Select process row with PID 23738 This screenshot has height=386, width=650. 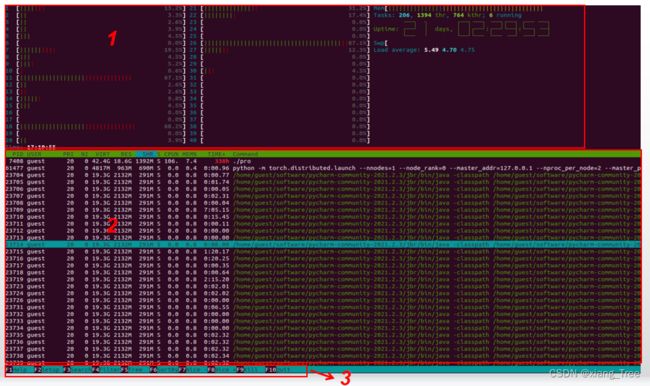[x=323, y=356]
